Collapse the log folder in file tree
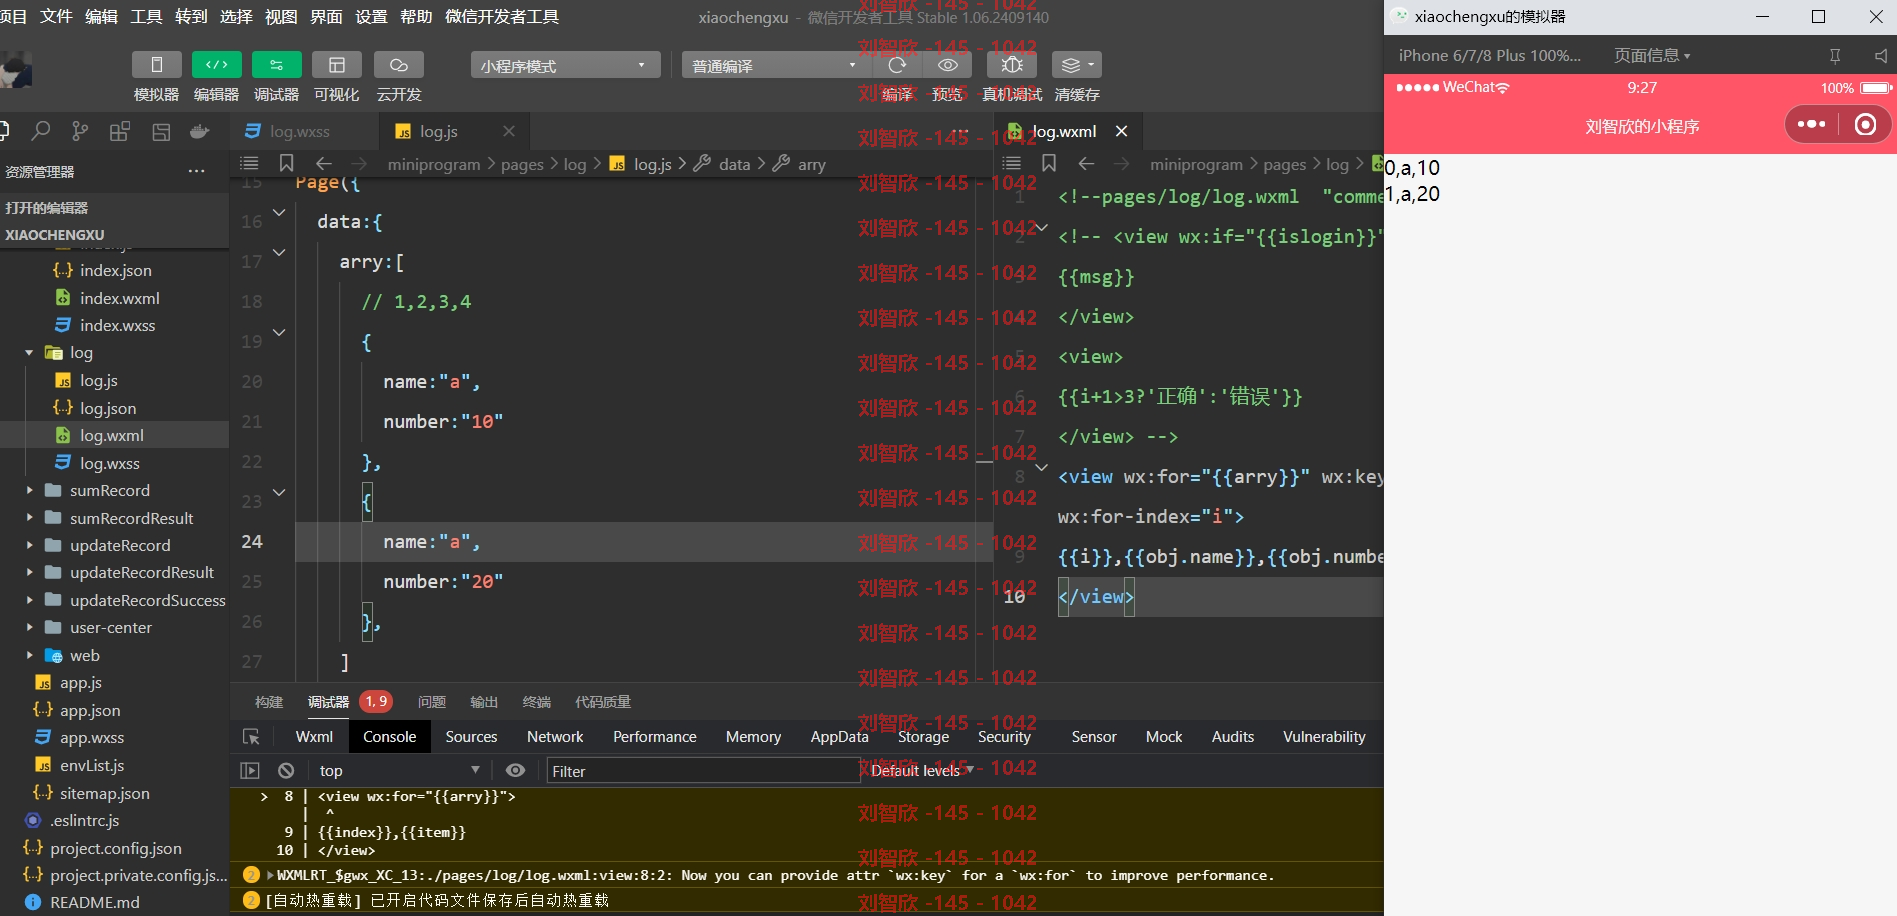The image size is (1897, 916). pyautogui.click(x=29, y=353)
